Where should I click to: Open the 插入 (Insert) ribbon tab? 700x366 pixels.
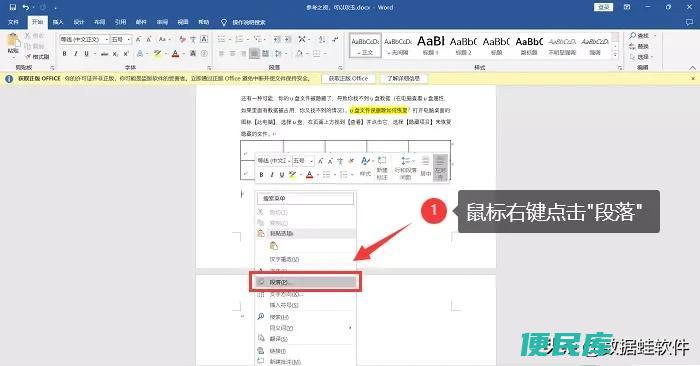[x=58, y=22]
